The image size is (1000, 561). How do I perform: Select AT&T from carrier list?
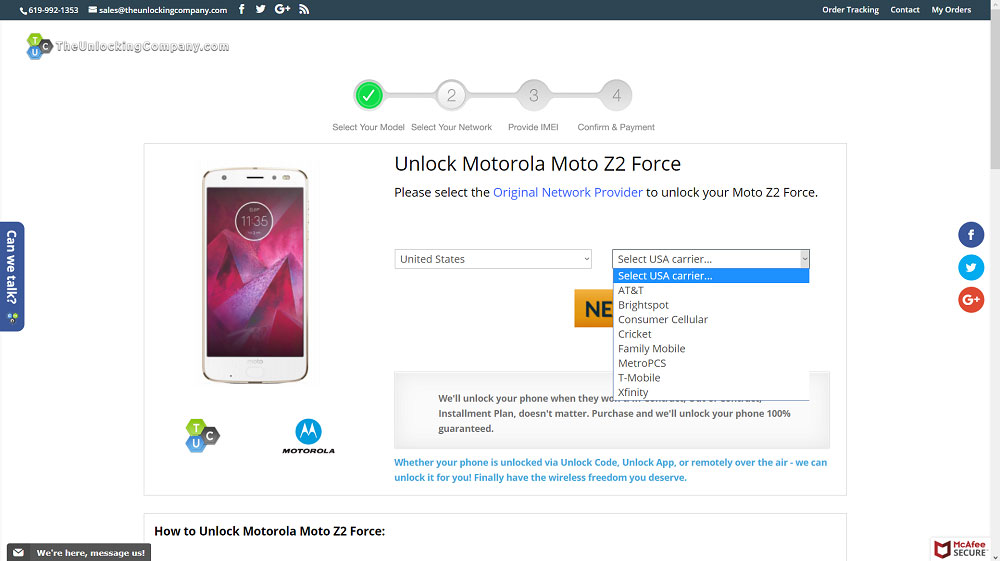710,291
